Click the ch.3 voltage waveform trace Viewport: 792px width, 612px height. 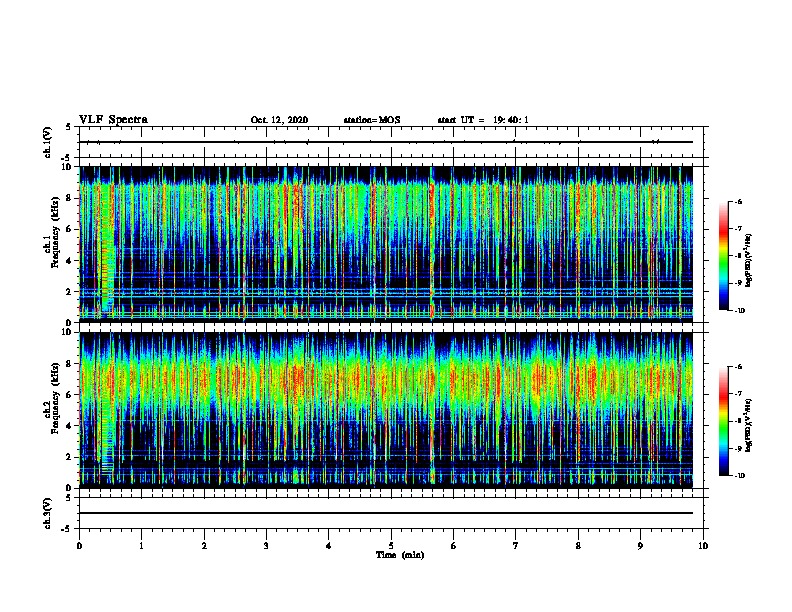coord(386,513)
